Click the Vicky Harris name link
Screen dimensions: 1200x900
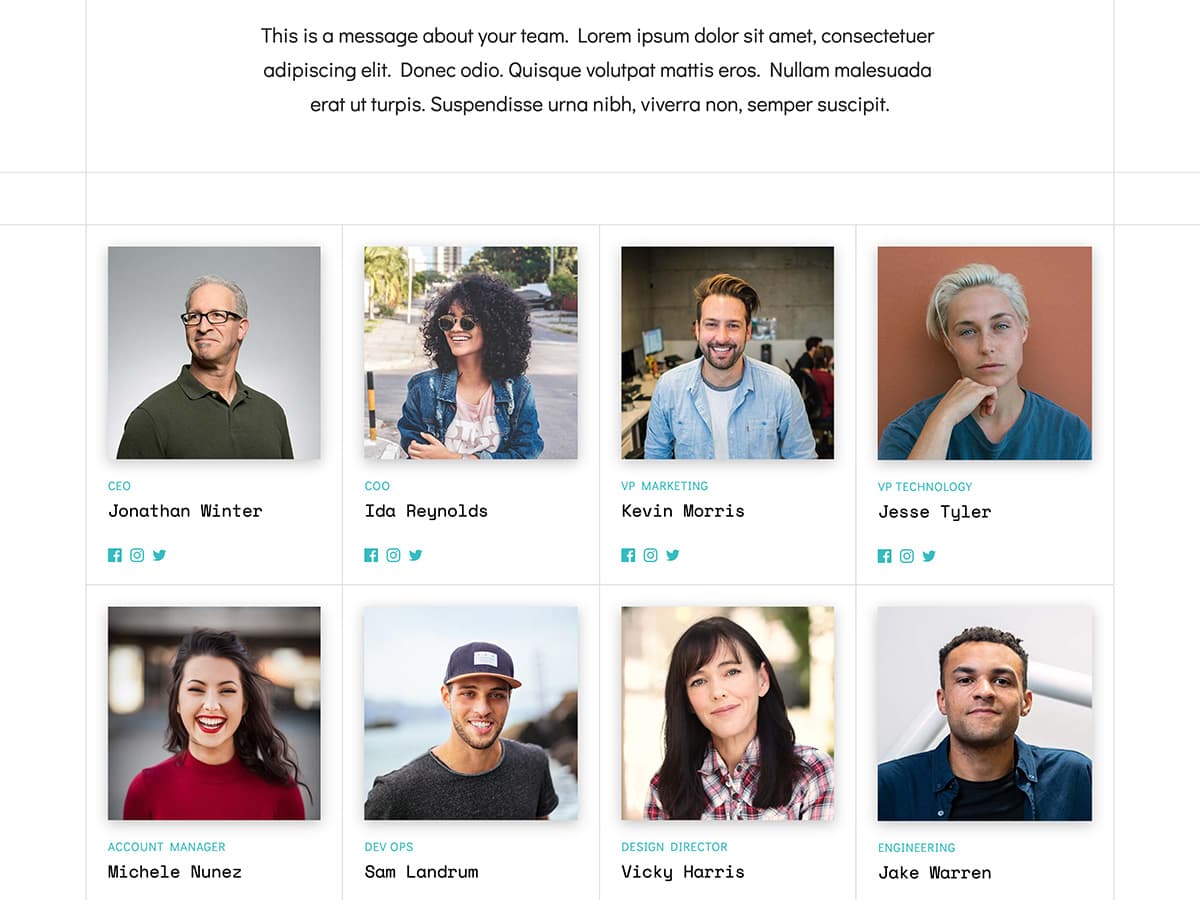[x=680, y=871]
